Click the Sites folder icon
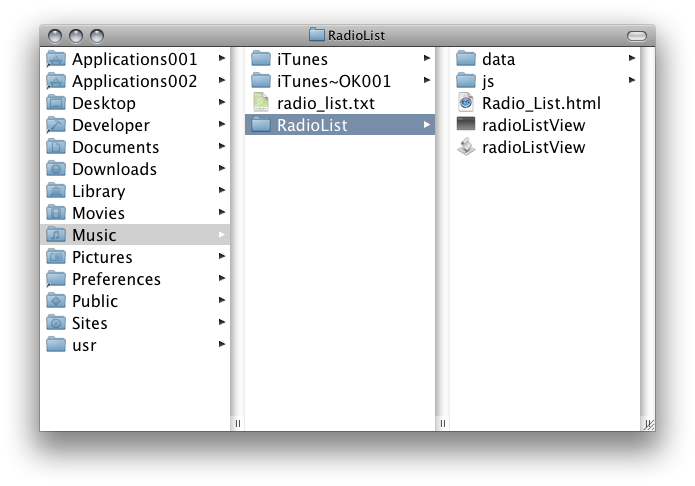This screenshot has height=486, width=695. click(56, 323)
